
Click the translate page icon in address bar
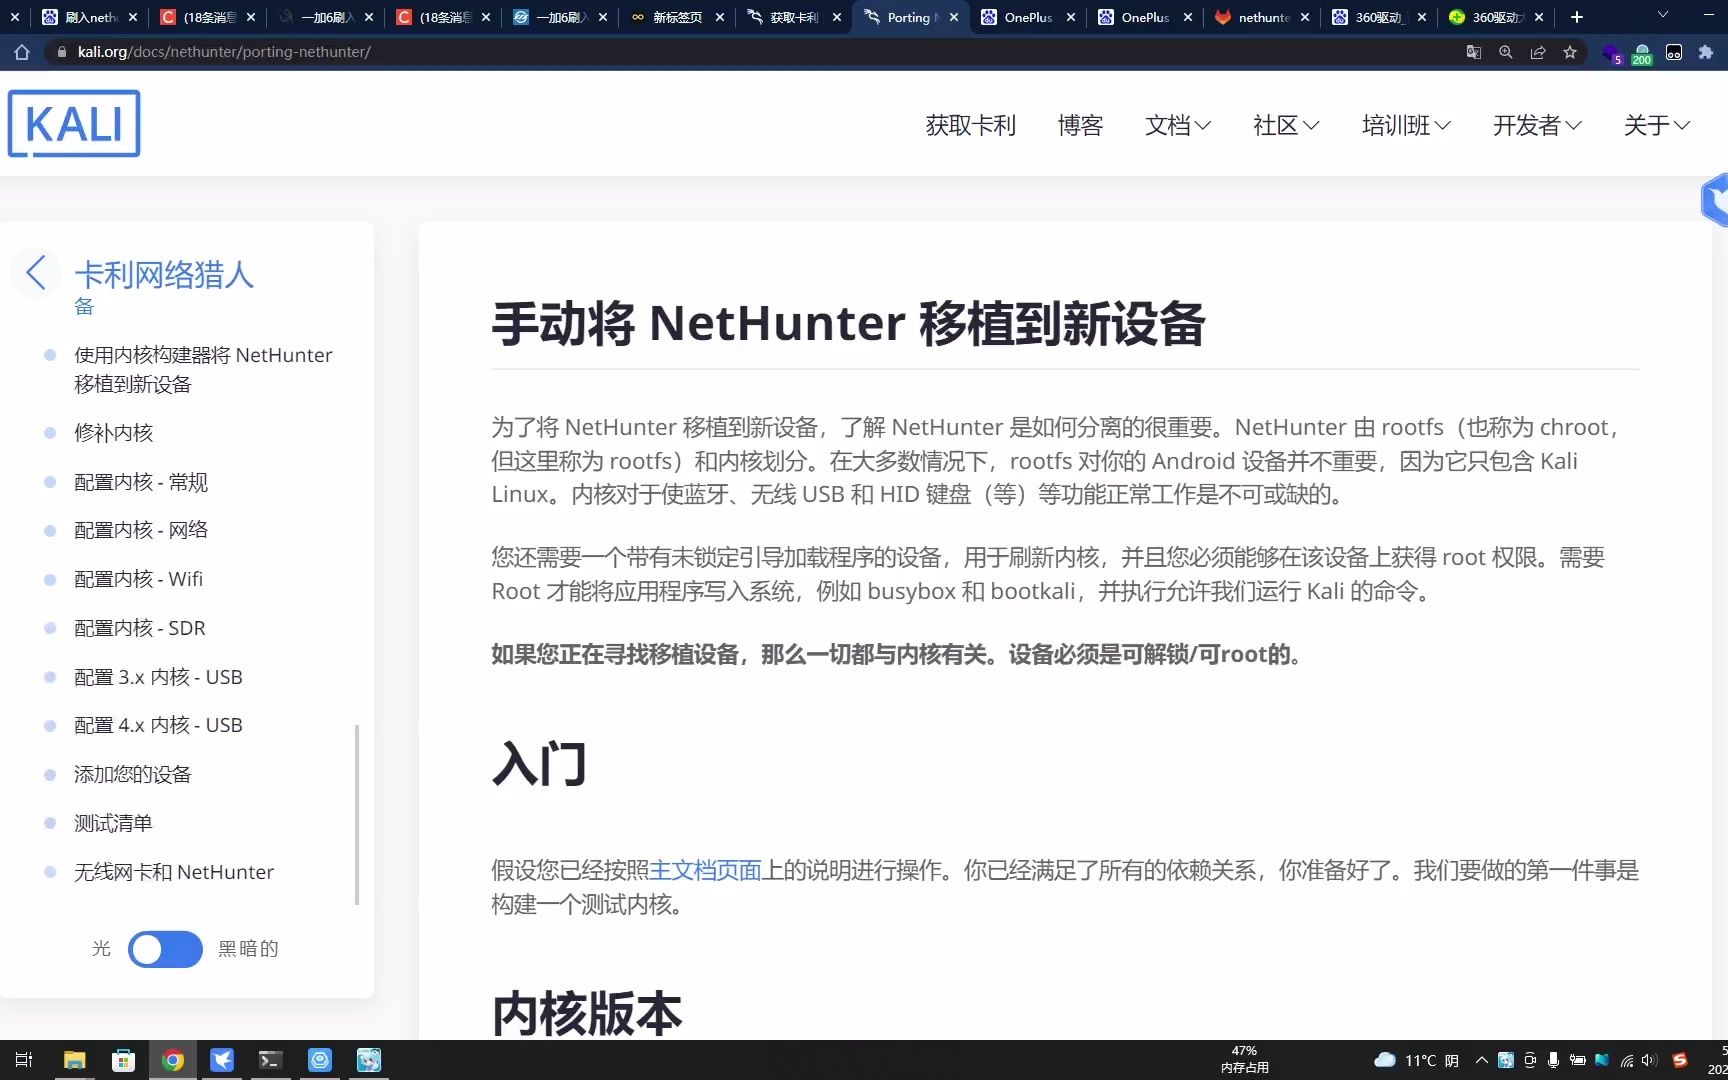pyautogui.click(x=1473, y=52)
